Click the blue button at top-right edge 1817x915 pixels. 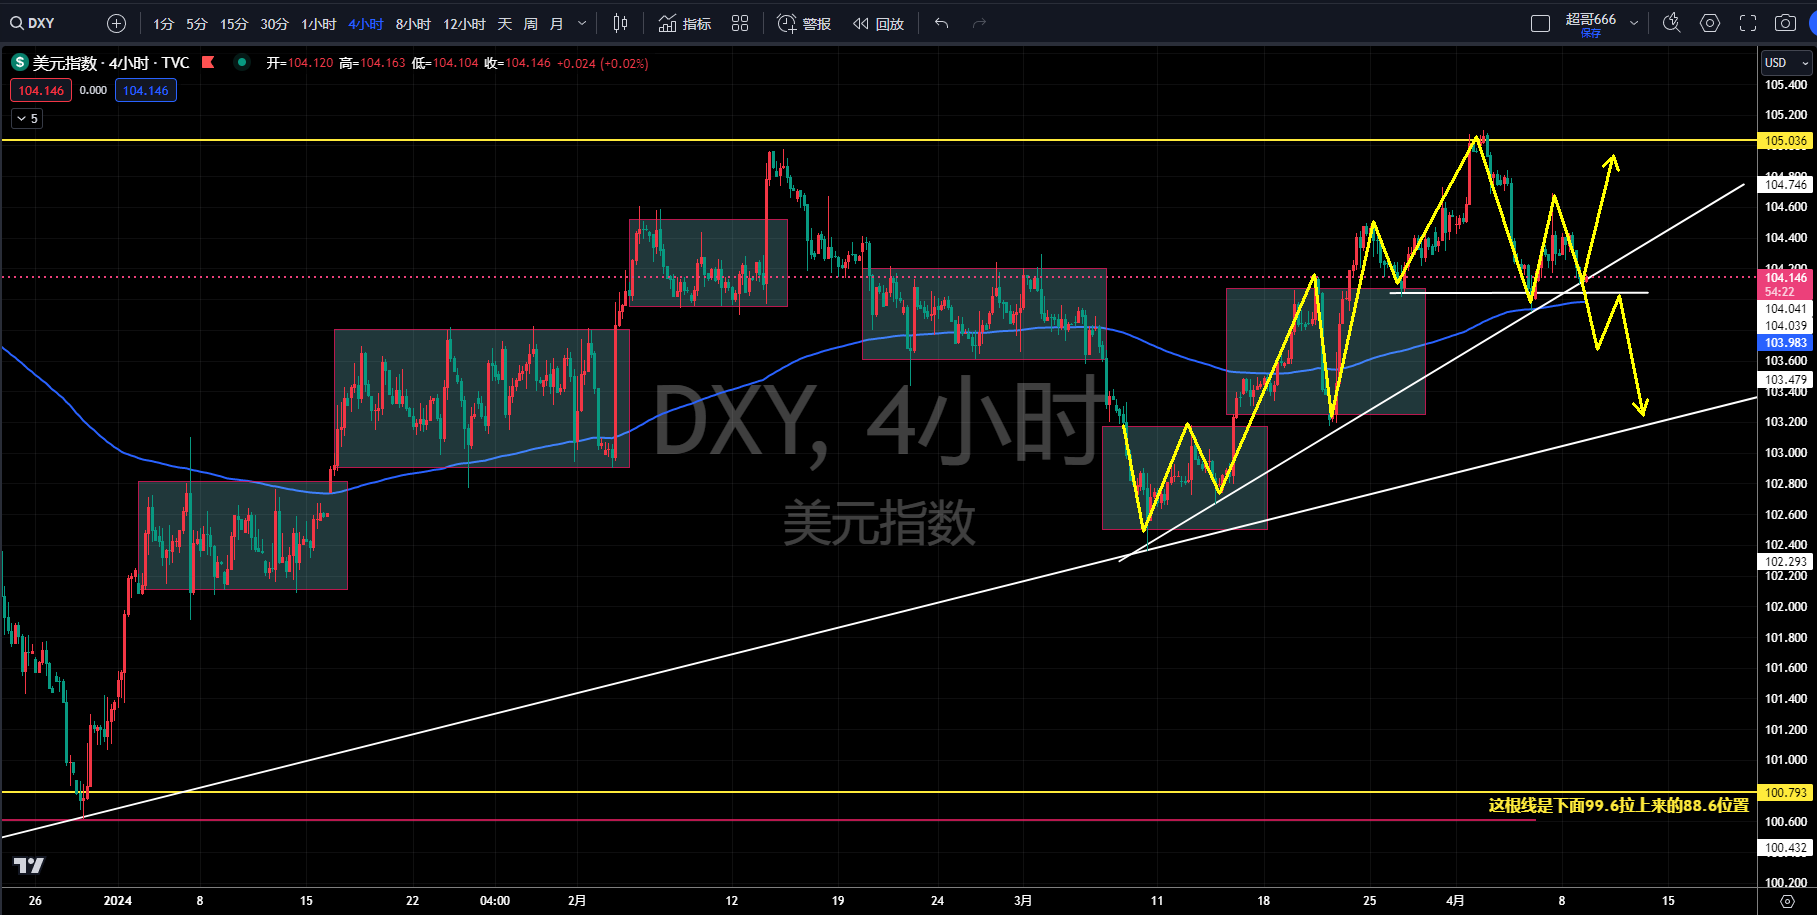(x=1812, y=23)
